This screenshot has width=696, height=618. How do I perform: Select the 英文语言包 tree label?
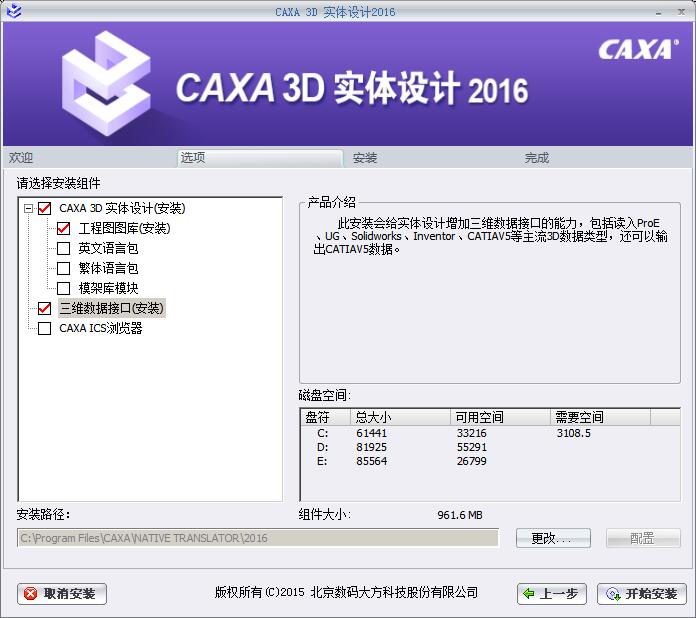[108, 248]
